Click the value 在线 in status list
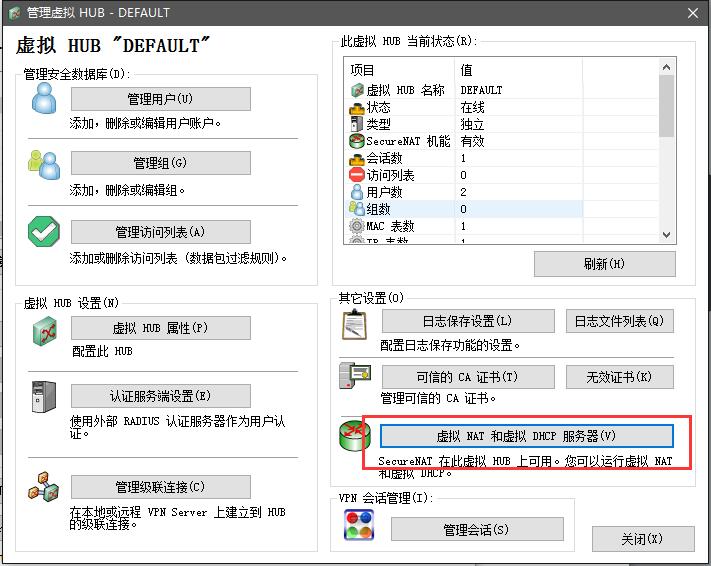The image size is (711, 566). click(472, 107)
